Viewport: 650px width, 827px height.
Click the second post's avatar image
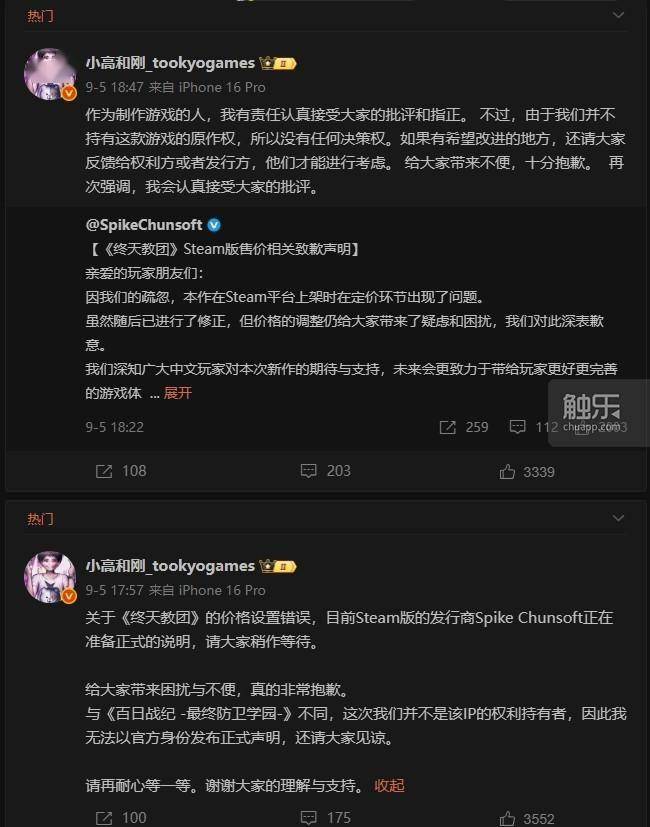click(50, 577)
